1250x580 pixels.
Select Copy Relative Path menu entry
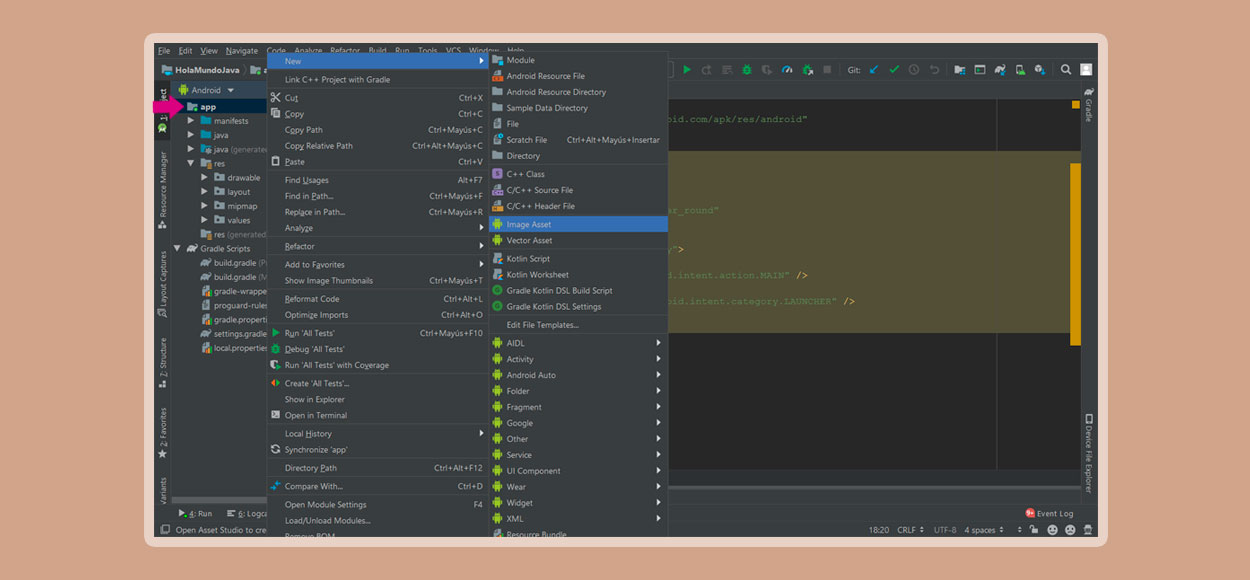377,146
